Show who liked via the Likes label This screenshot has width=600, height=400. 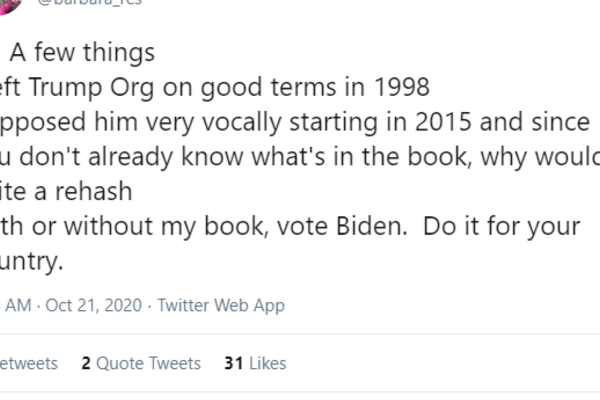pos(268,363)
